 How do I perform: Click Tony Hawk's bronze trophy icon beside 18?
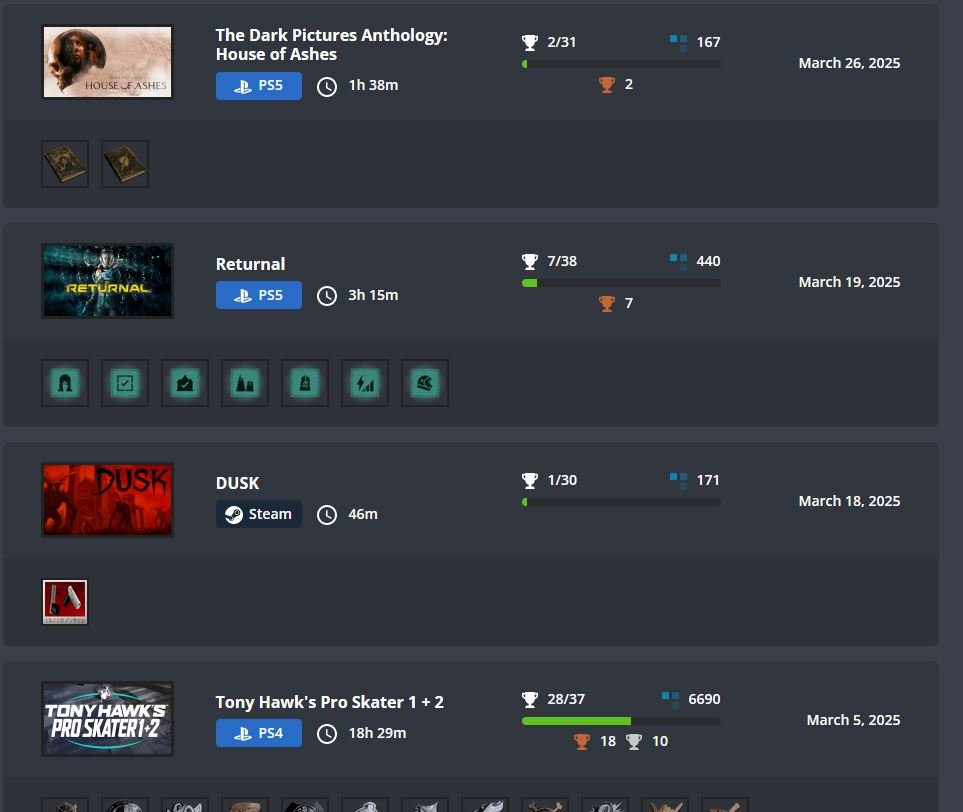[x=582, y=741]
